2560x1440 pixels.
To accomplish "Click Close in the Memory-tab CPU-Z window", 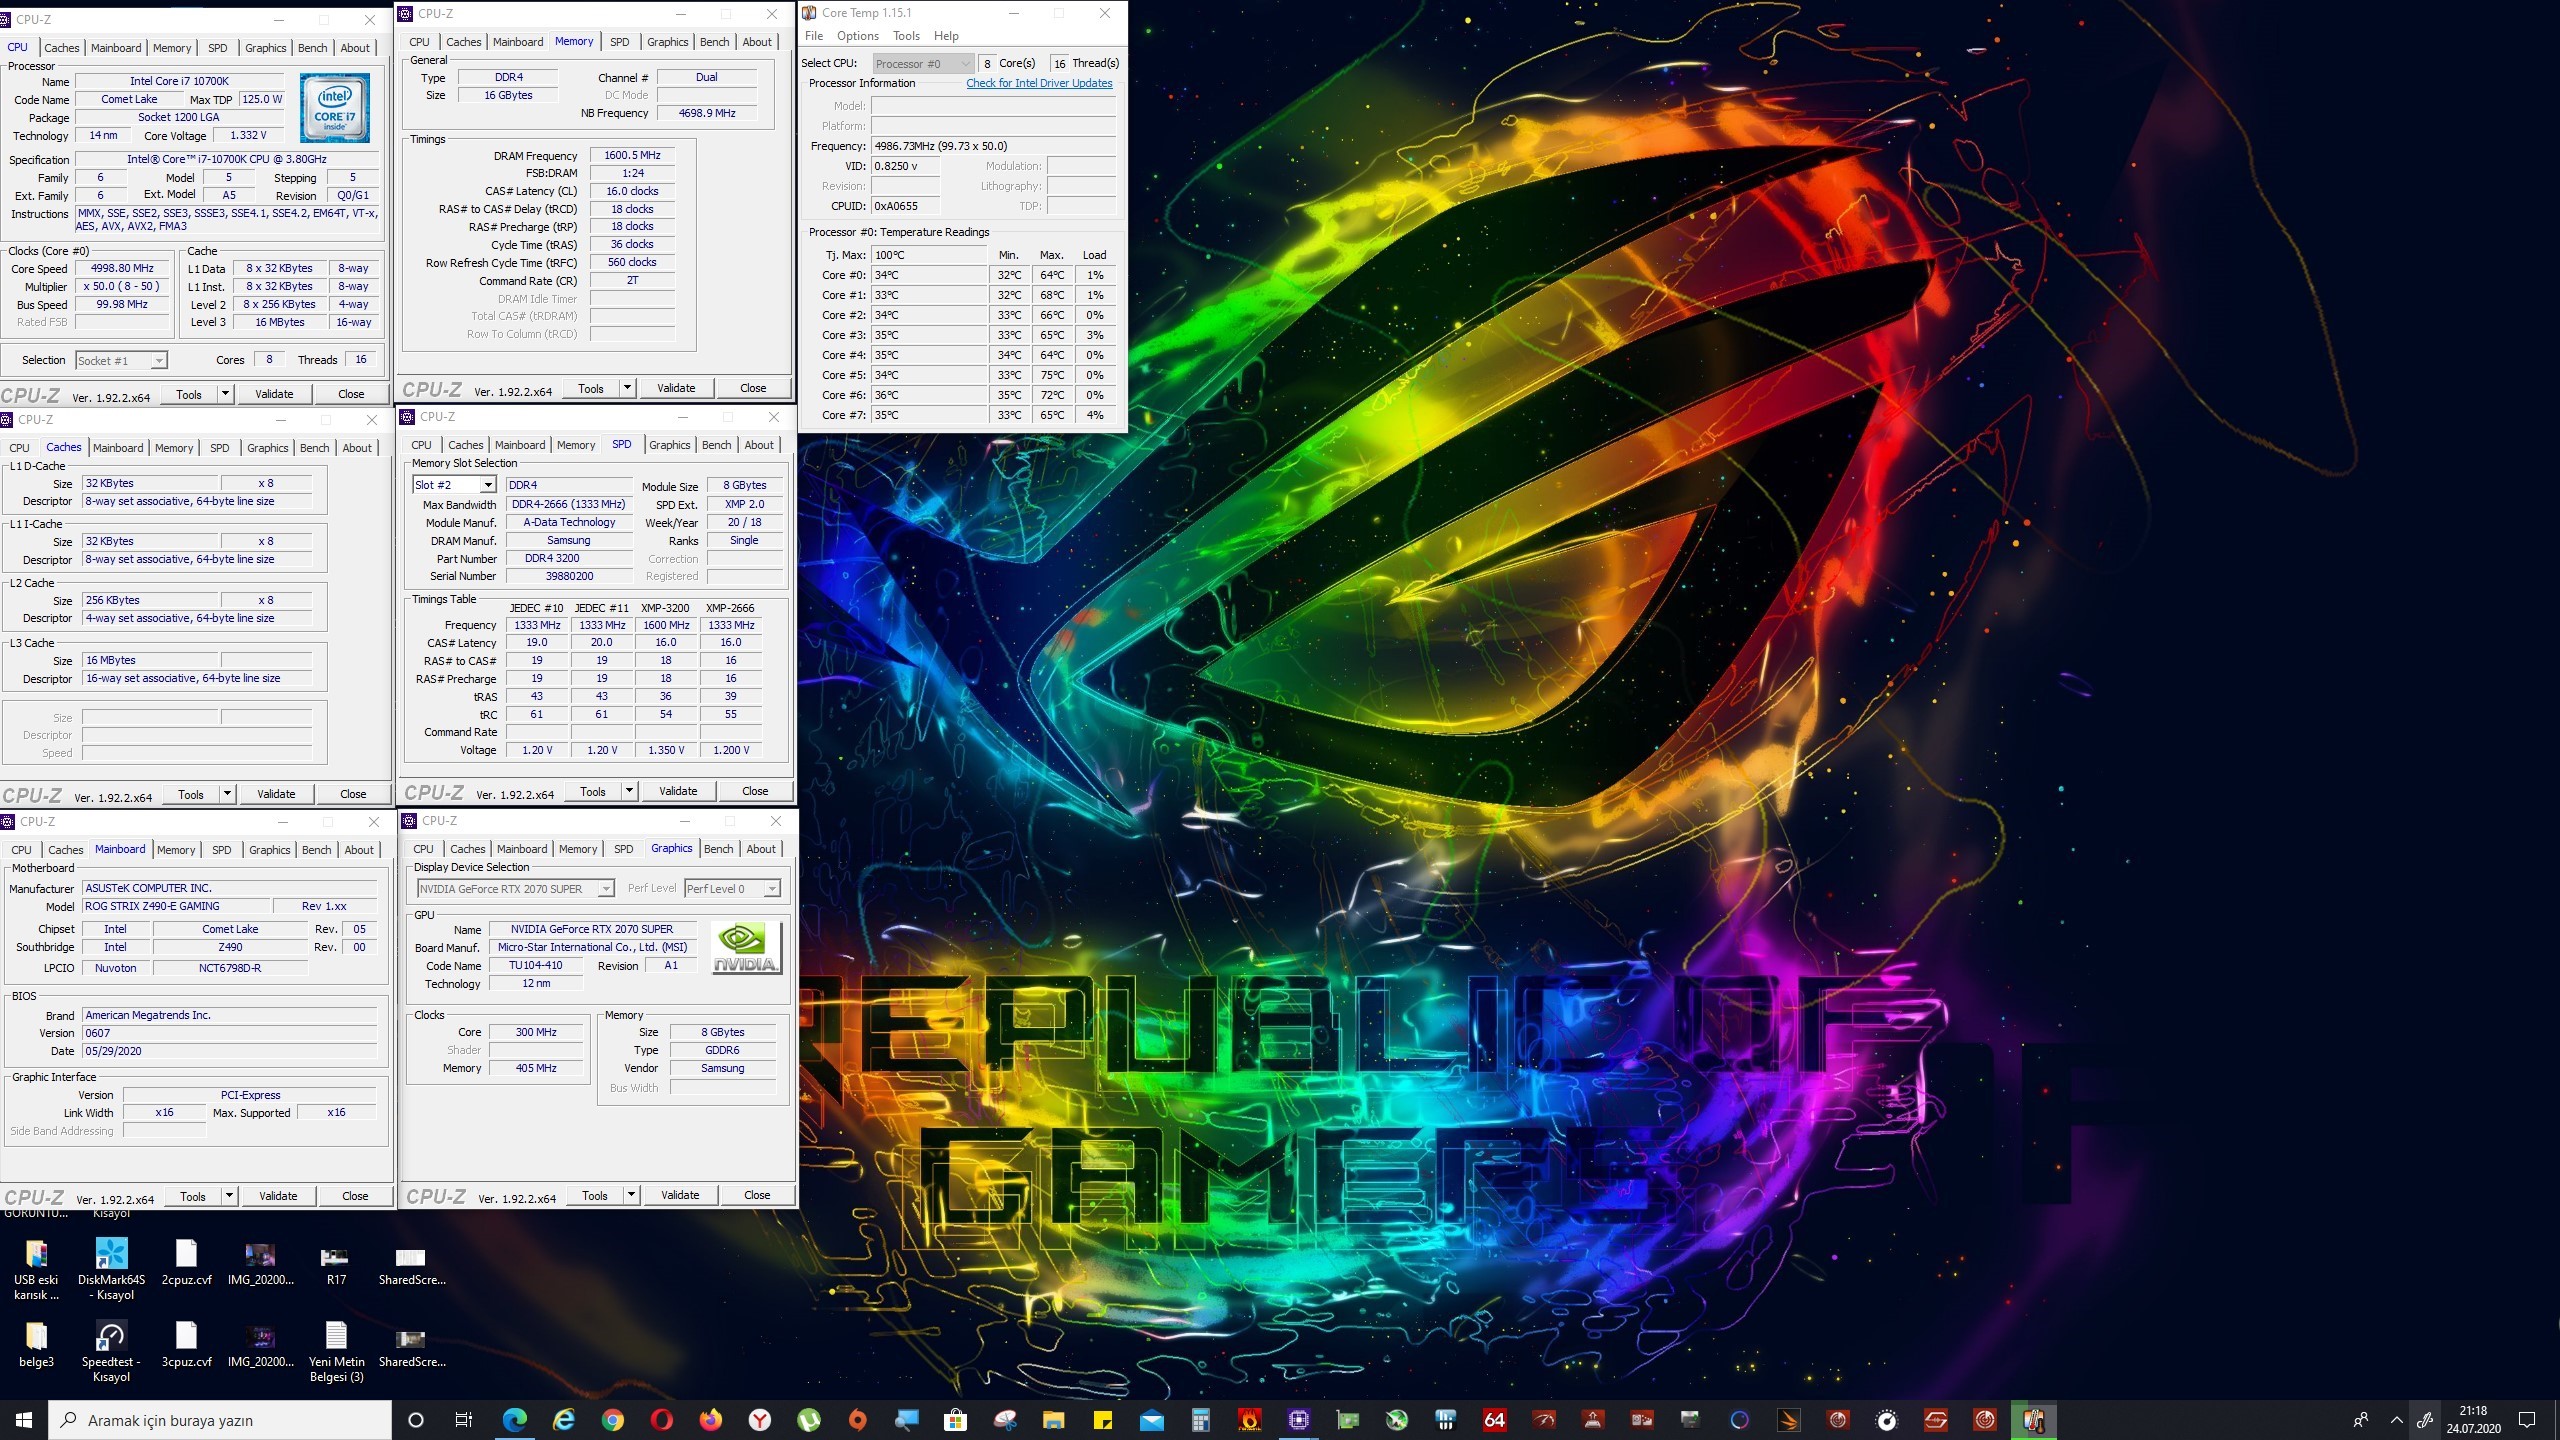I will tap(753, 388).
